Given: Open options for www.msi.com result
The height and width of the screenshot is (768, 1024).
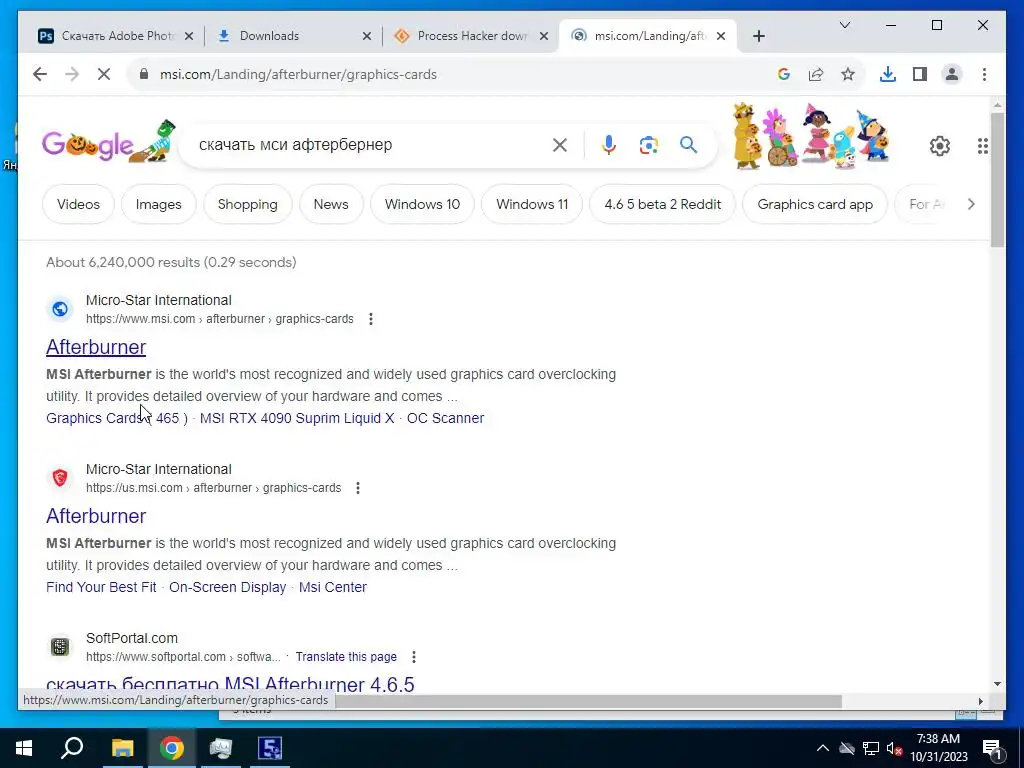Looking at the screenshot, I should click(371, 319).
